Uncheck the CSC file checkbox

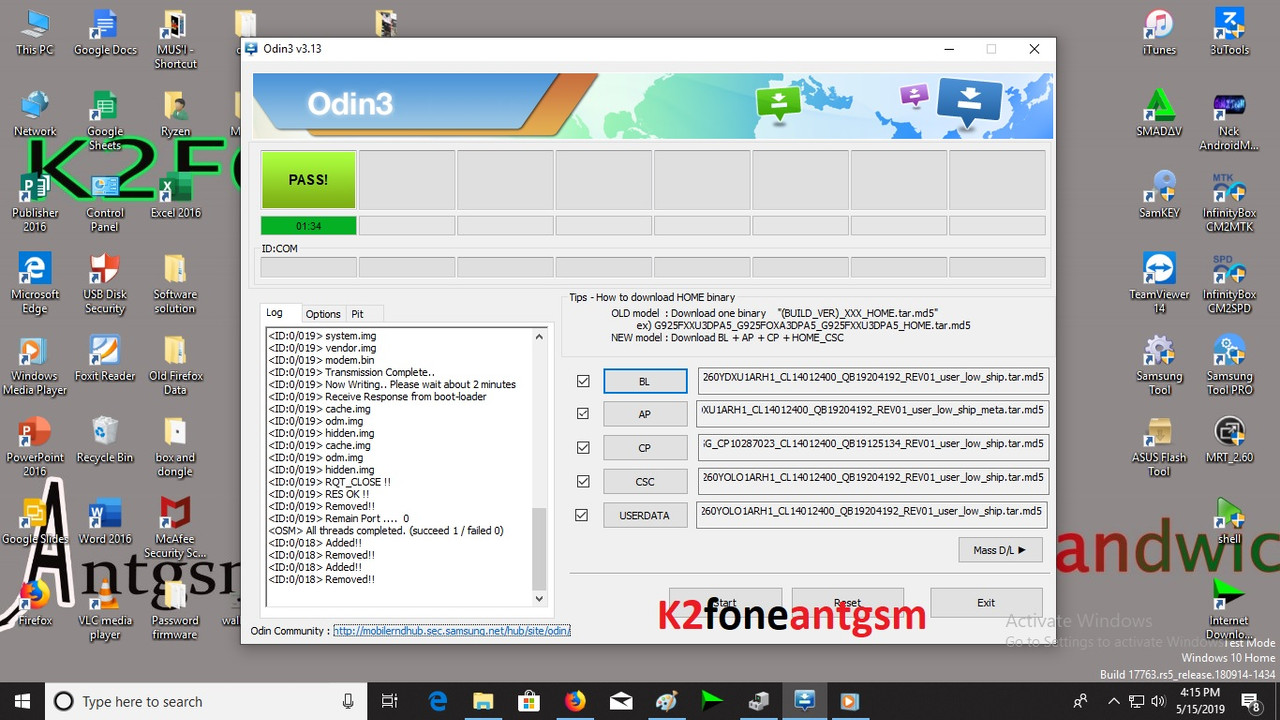click(583, 481)
